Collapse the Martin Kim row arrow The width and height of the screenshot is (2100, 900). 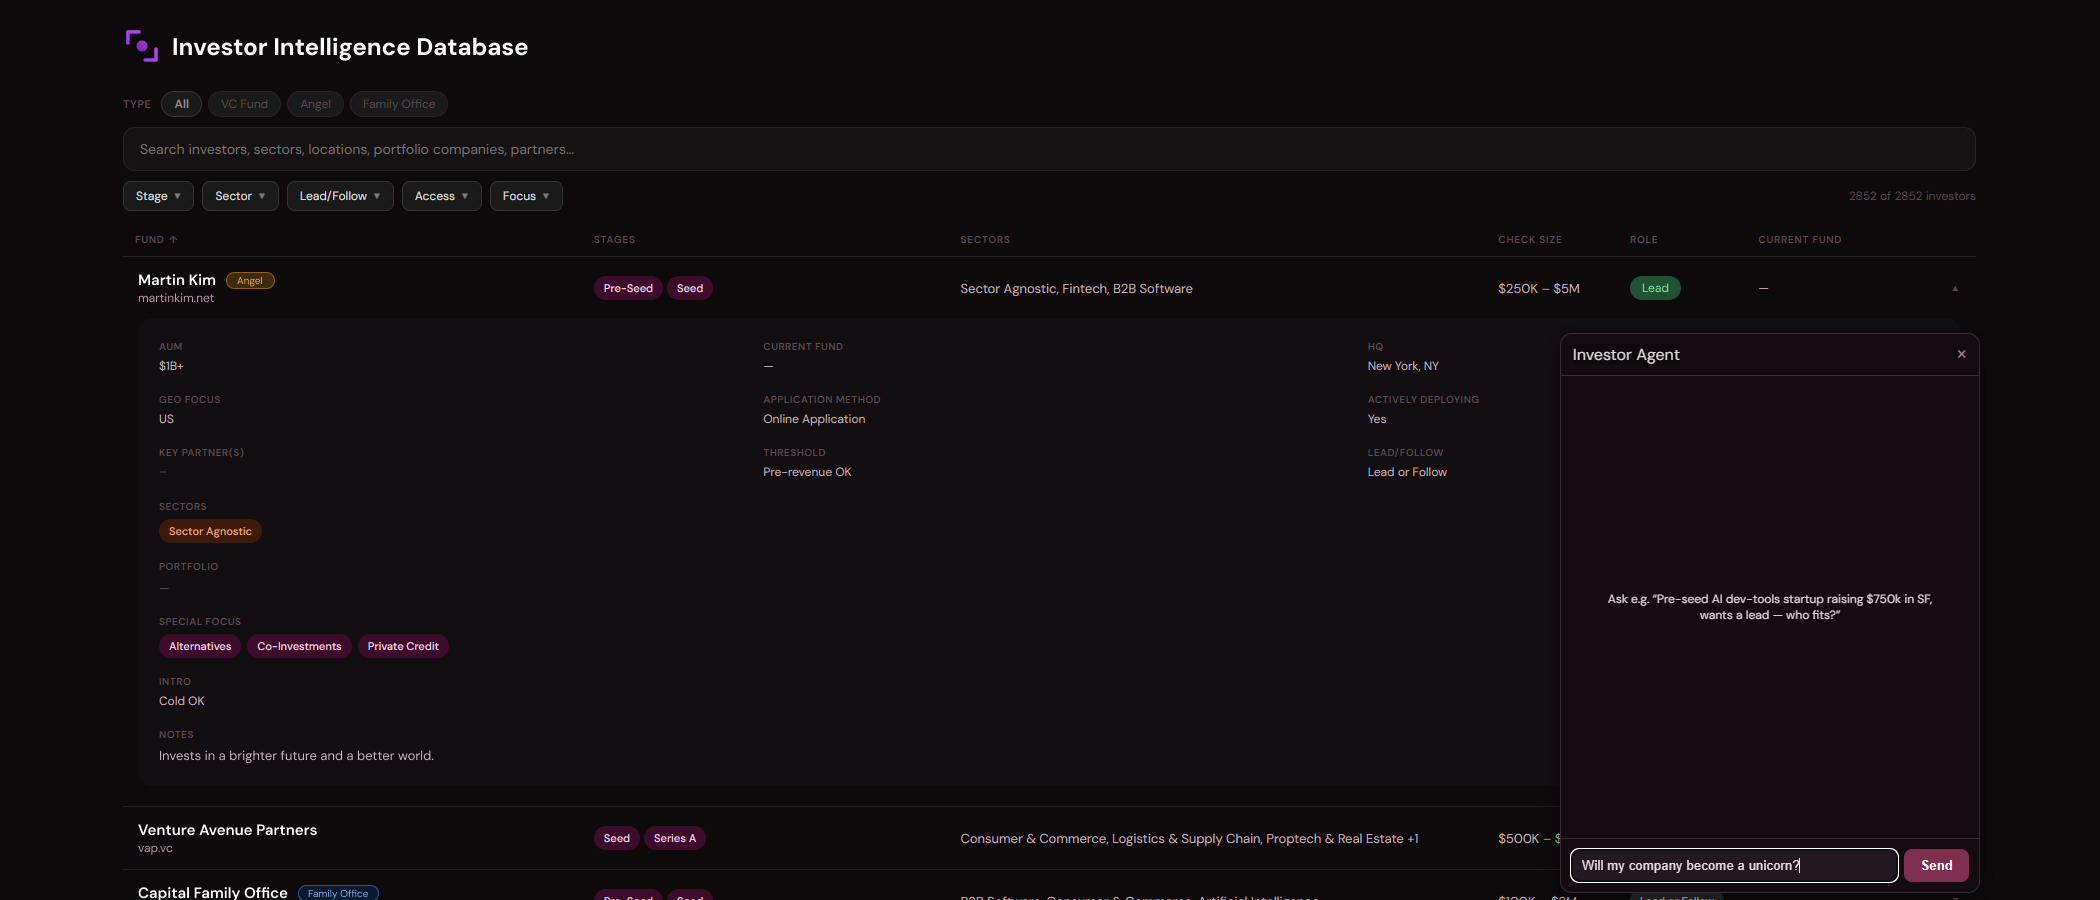[1955, 288]
